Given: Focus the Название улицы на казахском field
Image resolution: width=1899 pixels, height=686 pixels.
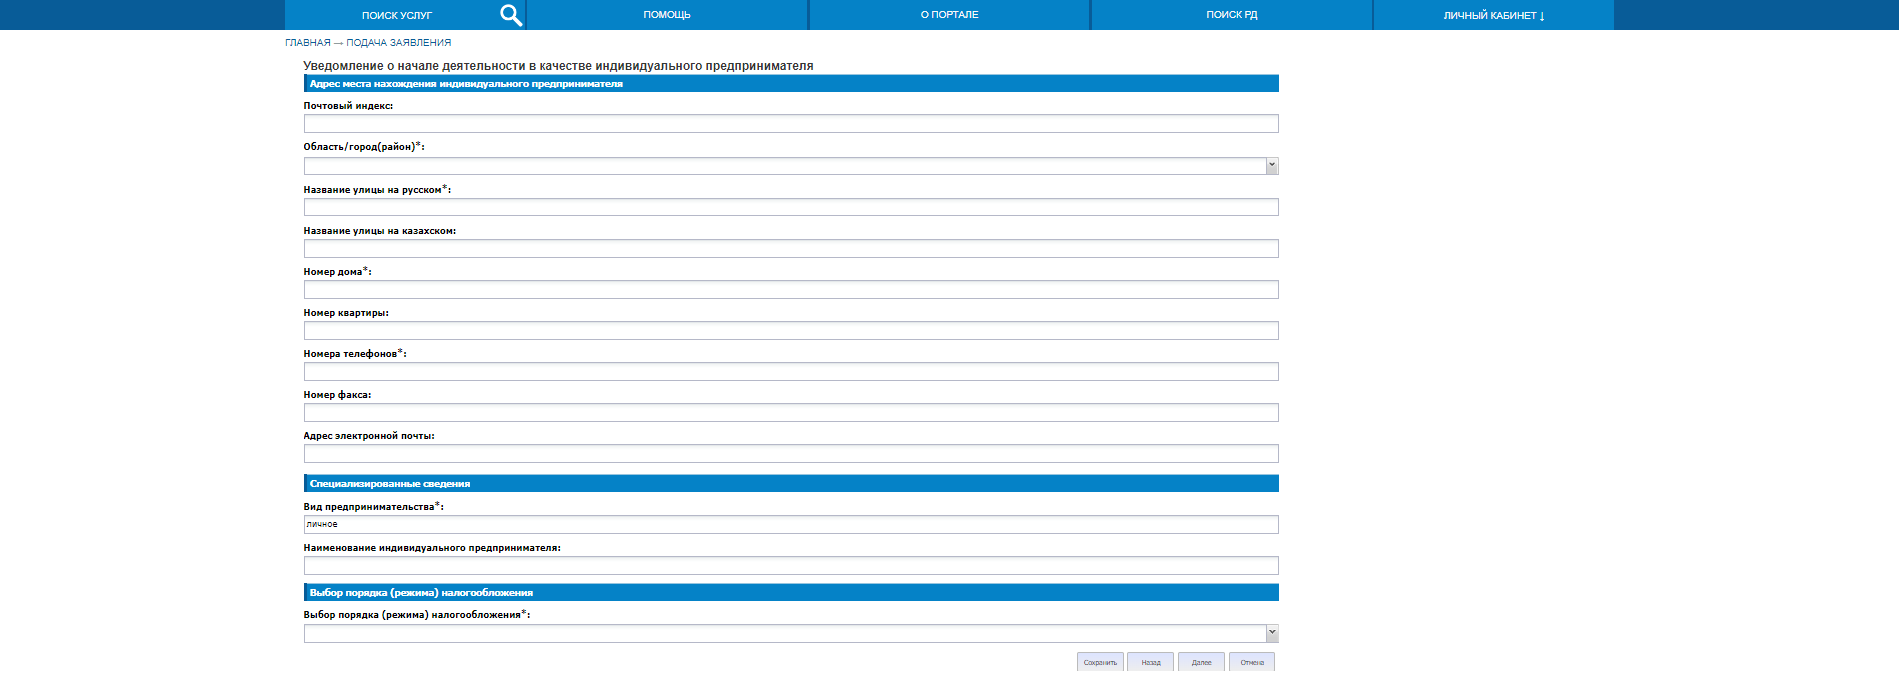Looking at the screenshot, I should 791,248.
